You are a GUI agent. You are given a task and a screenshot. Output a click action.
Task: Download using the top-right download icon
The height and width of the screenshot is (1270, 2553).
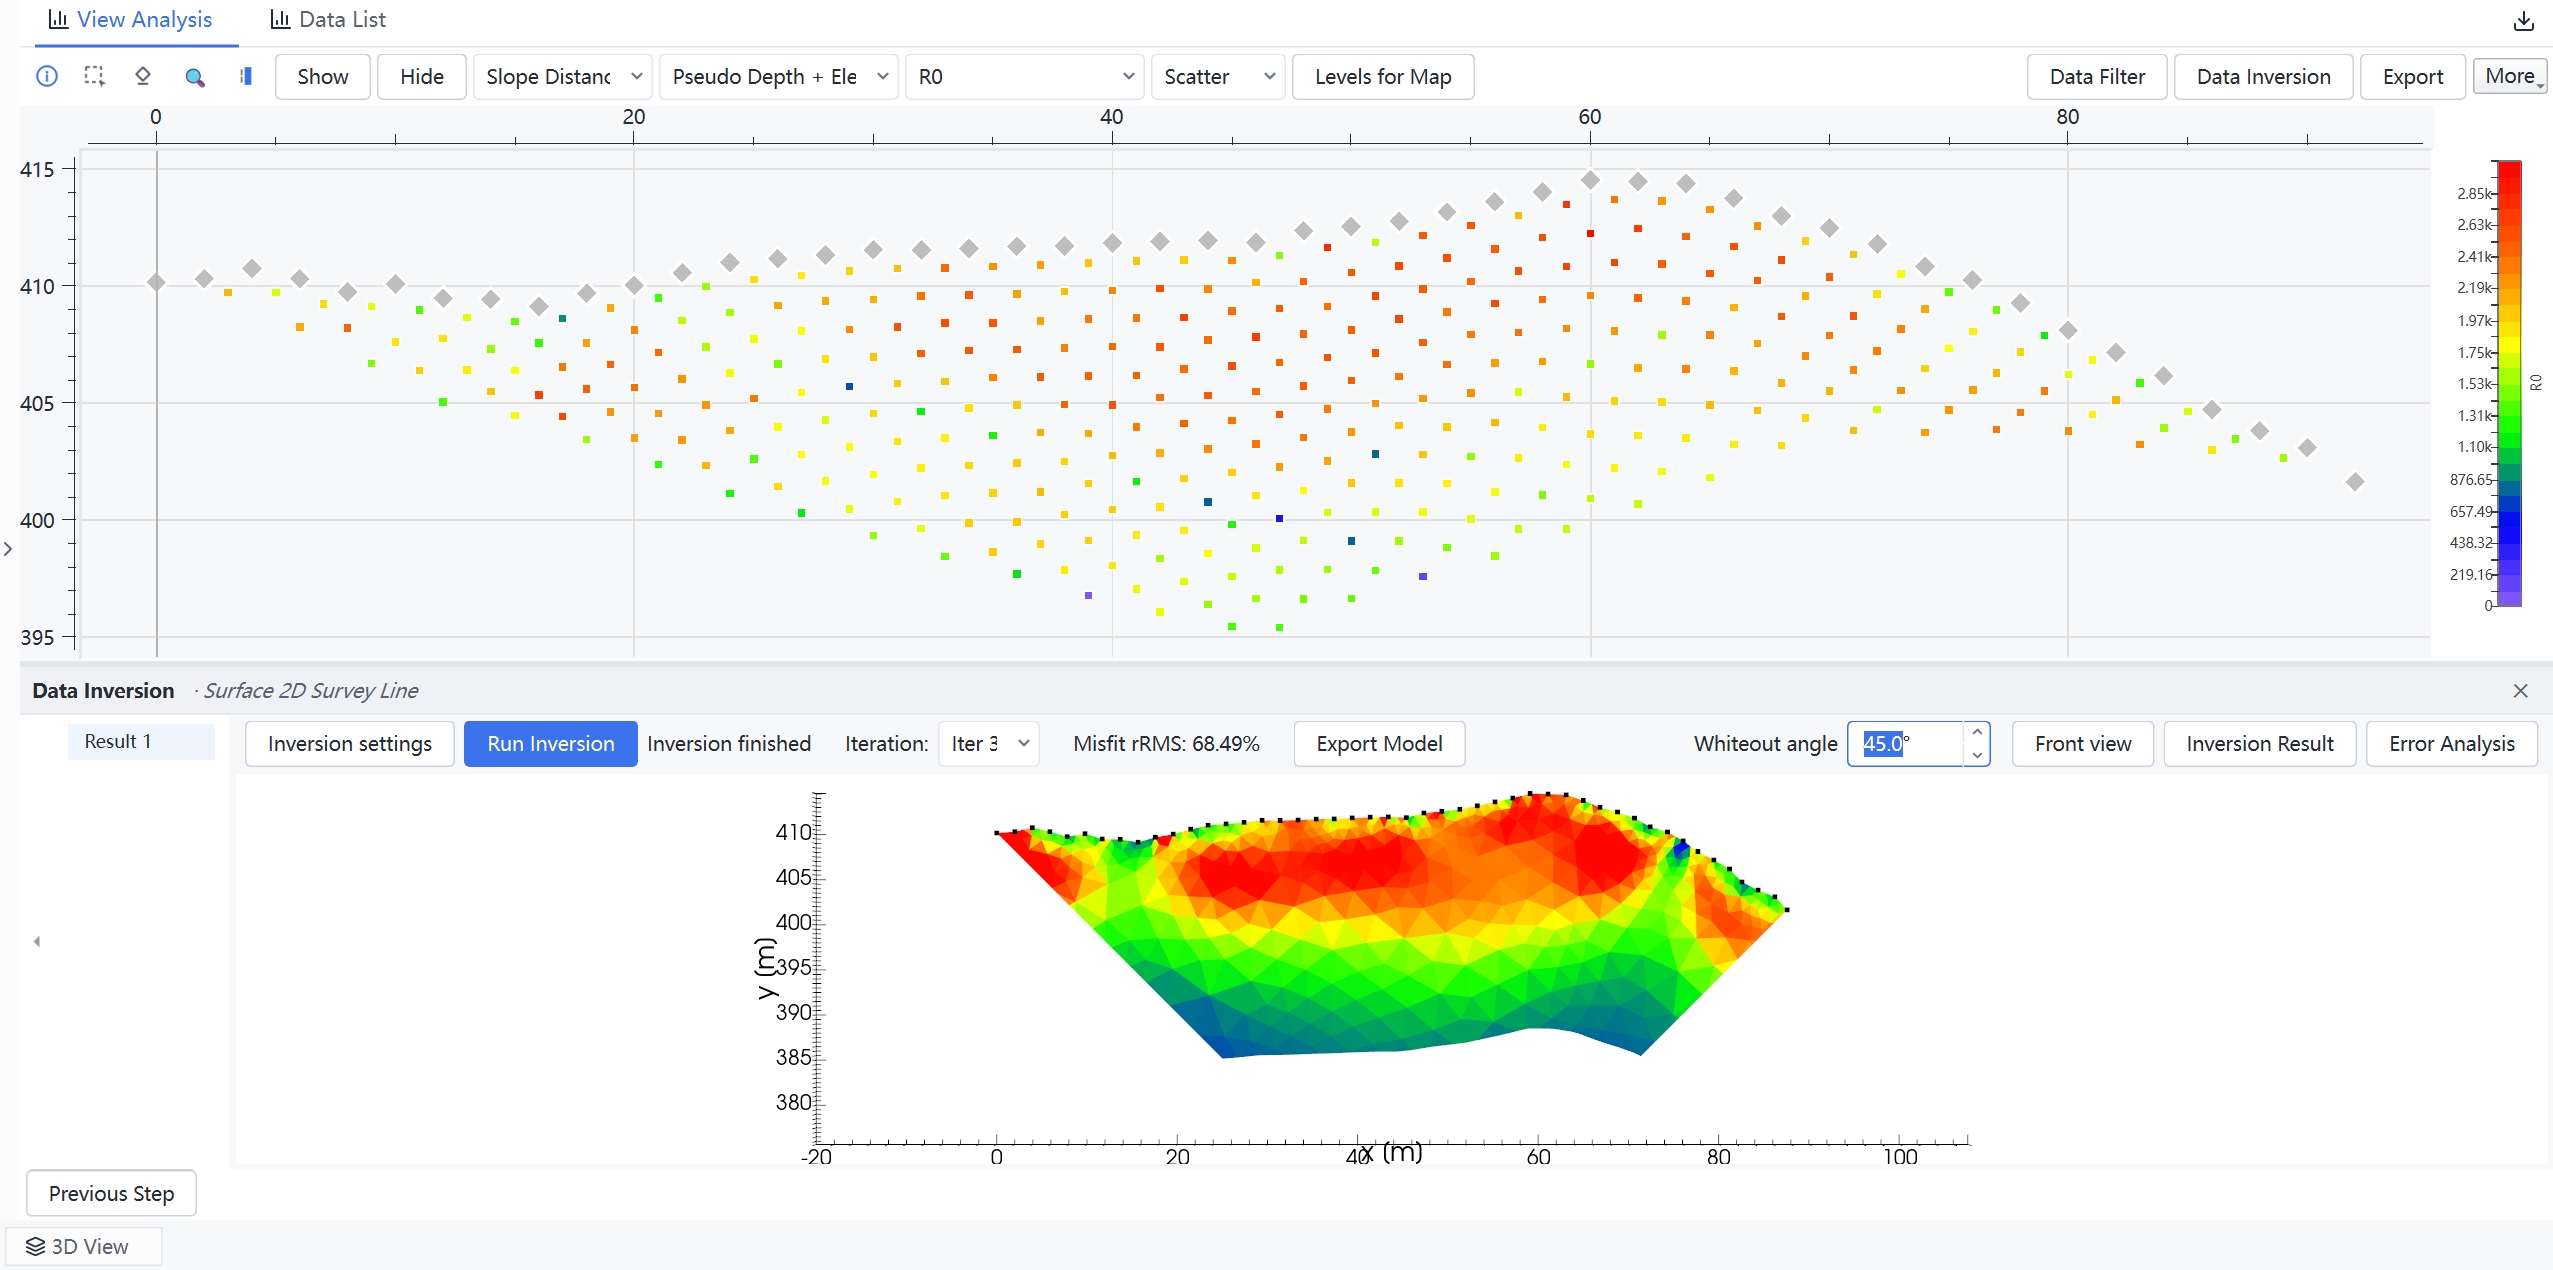pyautogui.click(x=2524, y=20)
